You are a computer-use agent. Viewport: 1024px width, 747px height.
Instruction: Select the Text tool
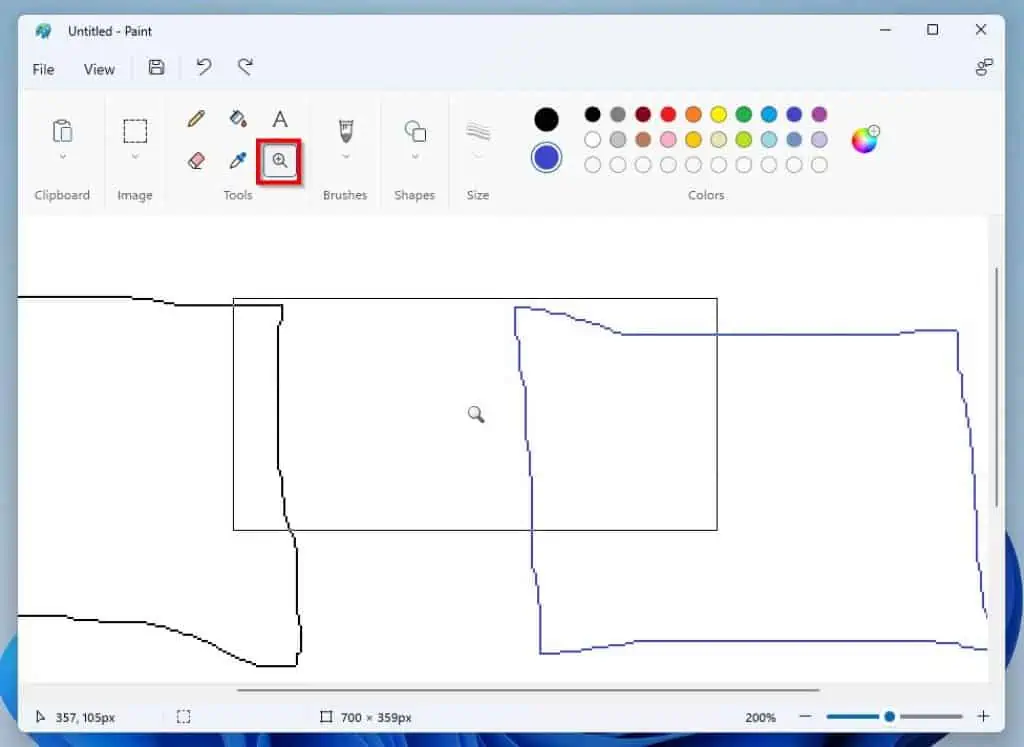(x=280, y=118)
